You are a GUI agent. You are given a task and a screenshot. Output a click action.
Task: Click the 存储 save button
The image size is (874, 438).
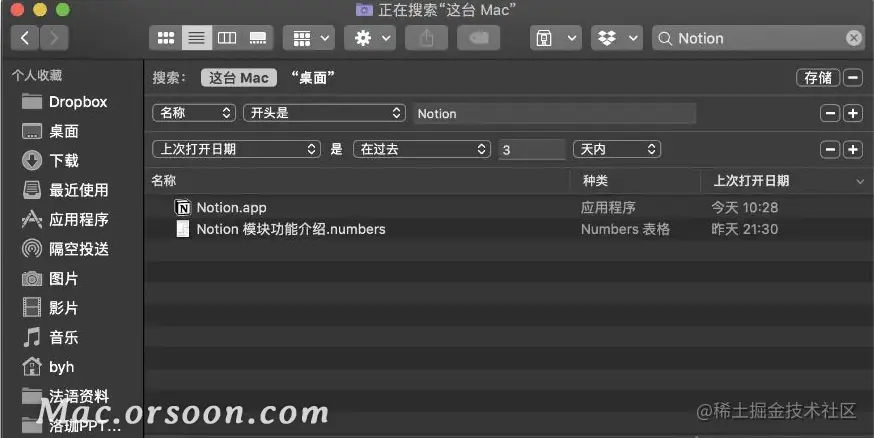pos(818,78)
